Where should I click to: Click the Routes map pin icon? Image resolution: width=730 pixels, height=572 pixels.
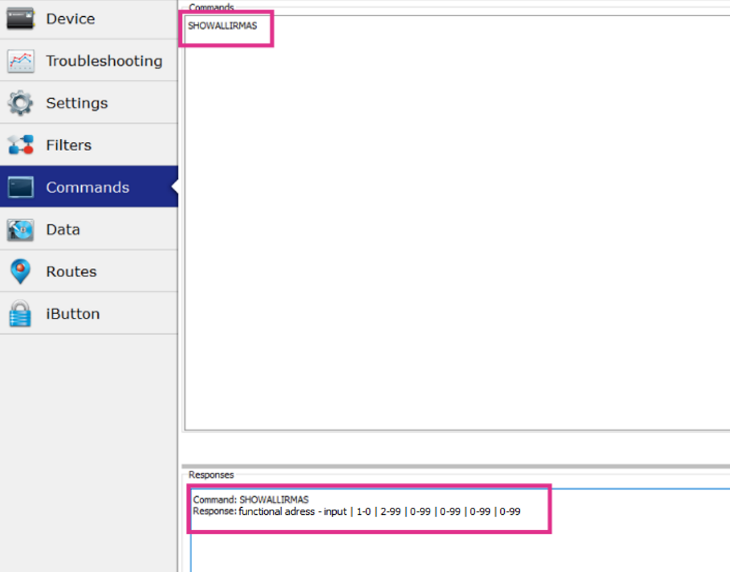pyautogui.click(x=21, y=272)
